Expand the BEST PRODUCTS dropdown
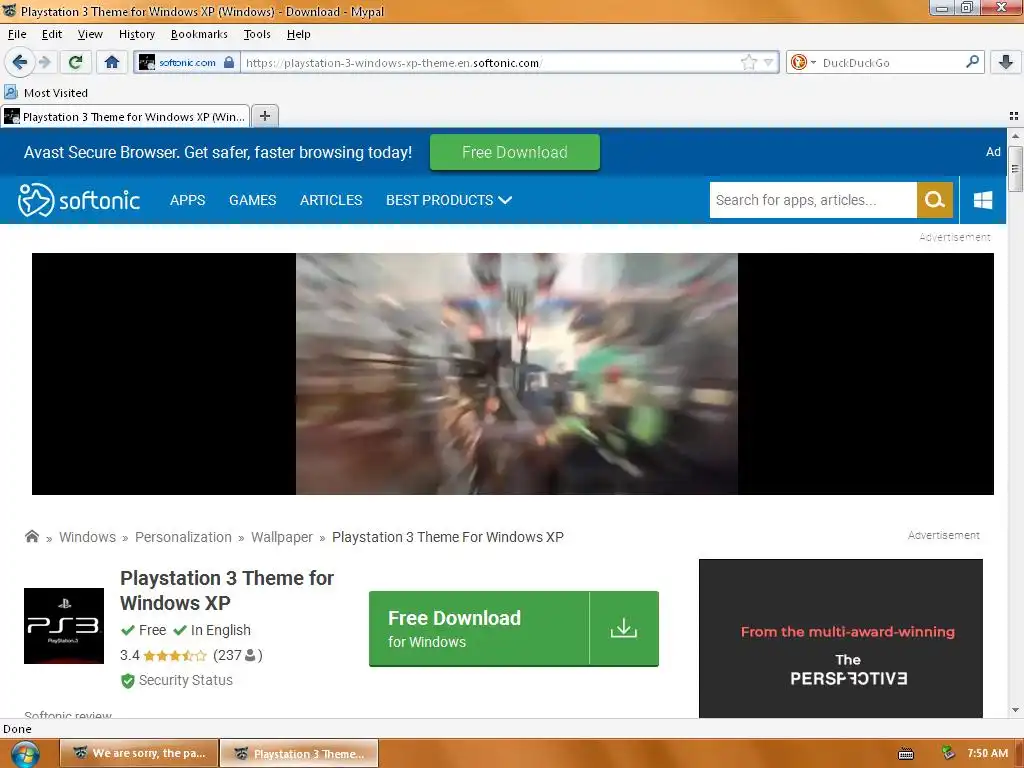 pos(449,200)
